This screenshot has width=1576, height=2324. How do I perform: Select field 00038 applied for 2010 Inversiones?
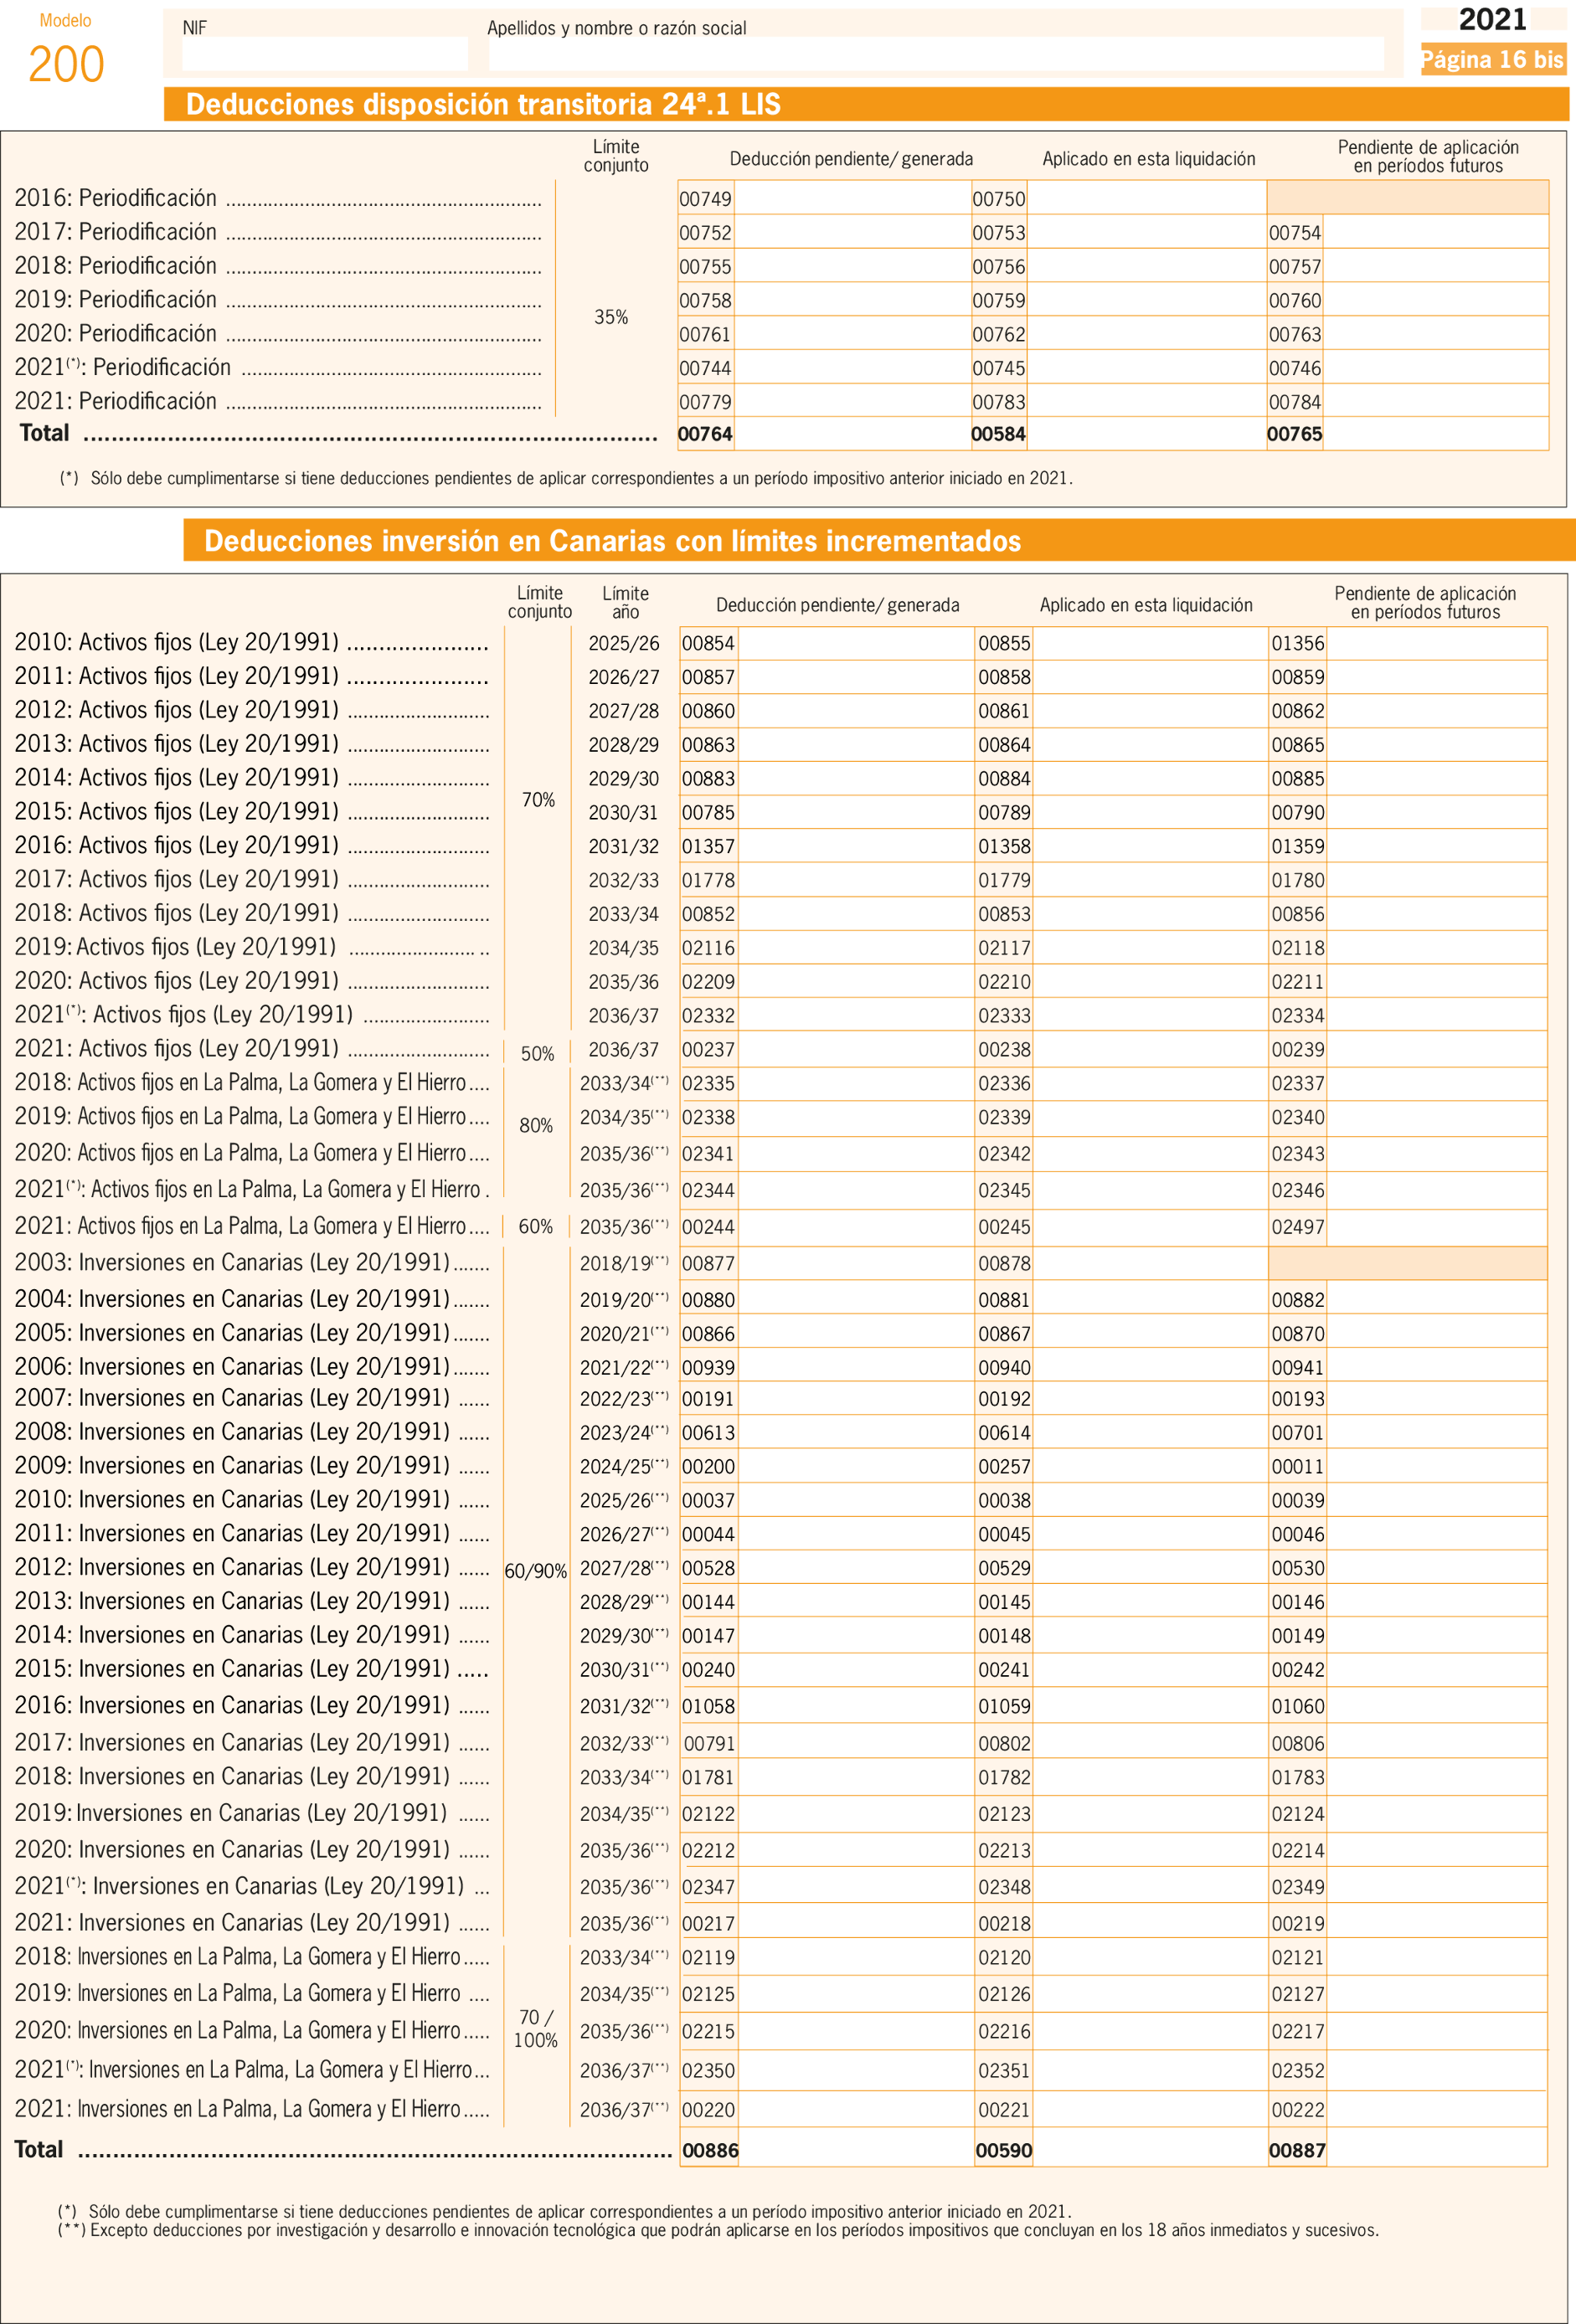pyautogui.click(x=1149, y=1500)
